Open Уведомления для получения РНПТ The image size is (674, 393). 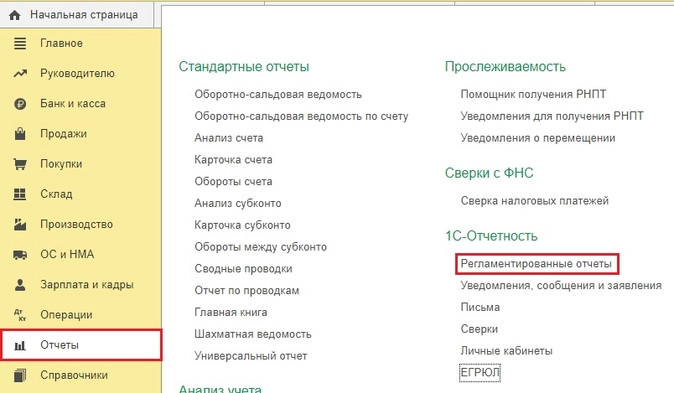click(x=552, y=116)
